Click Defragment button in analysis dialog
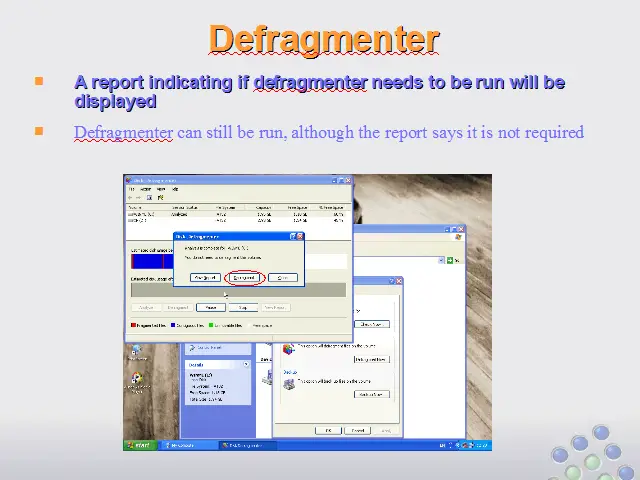 point(245,277)
